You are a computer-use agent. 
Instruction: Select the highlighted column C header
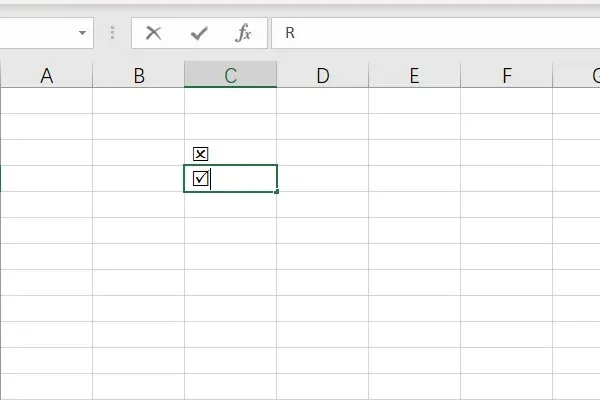[230, 75]
